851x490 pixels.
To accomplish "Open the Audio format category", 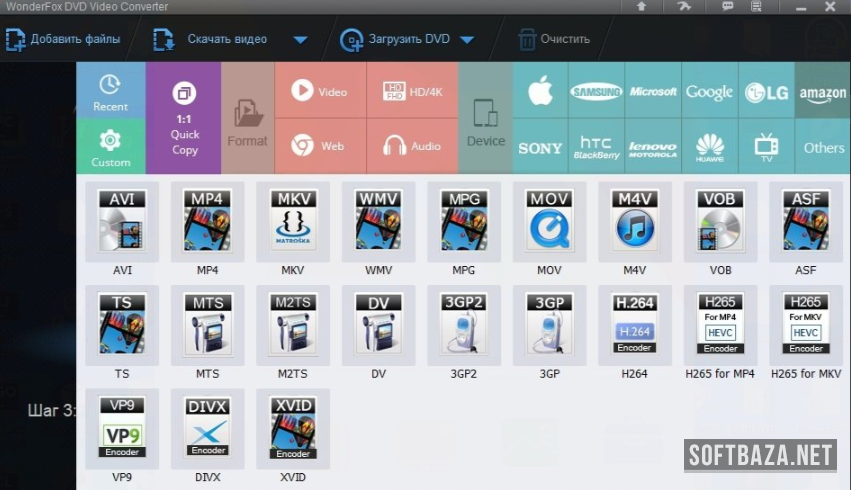I will tap(412, 146).
